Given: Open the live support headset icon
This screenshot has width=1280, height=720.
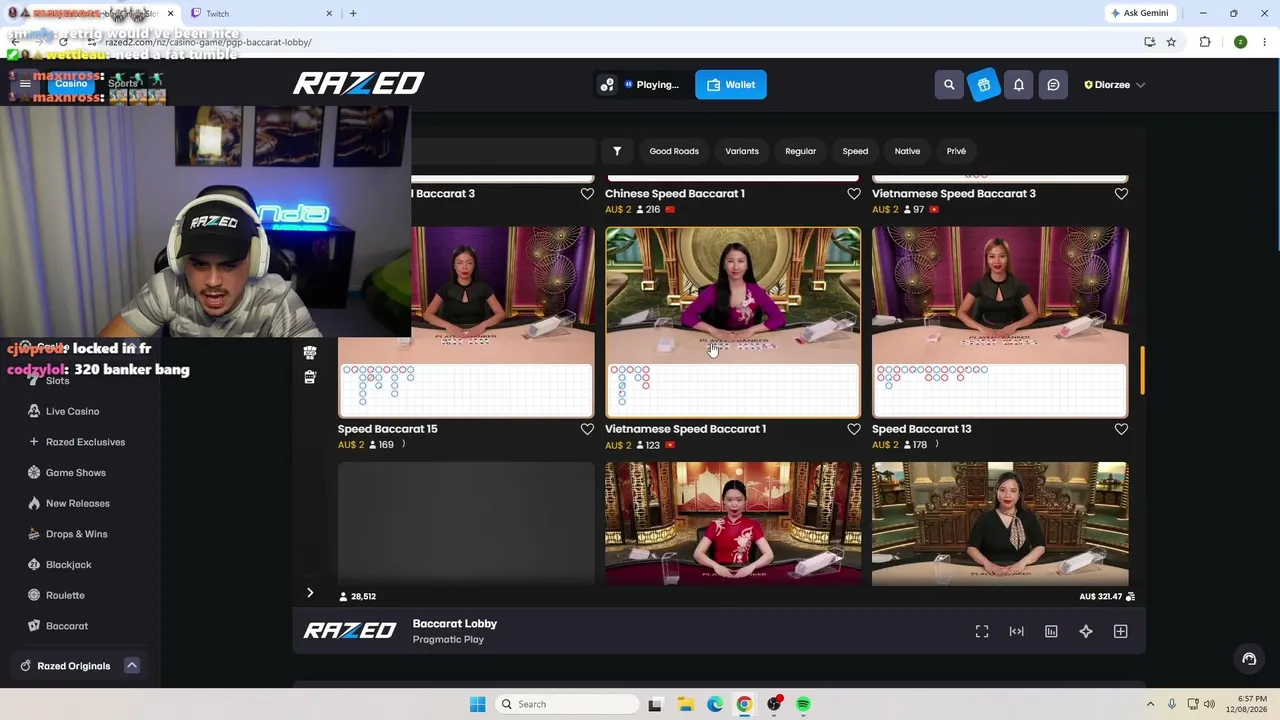Looking at the screenshot, I should 1249,659.
